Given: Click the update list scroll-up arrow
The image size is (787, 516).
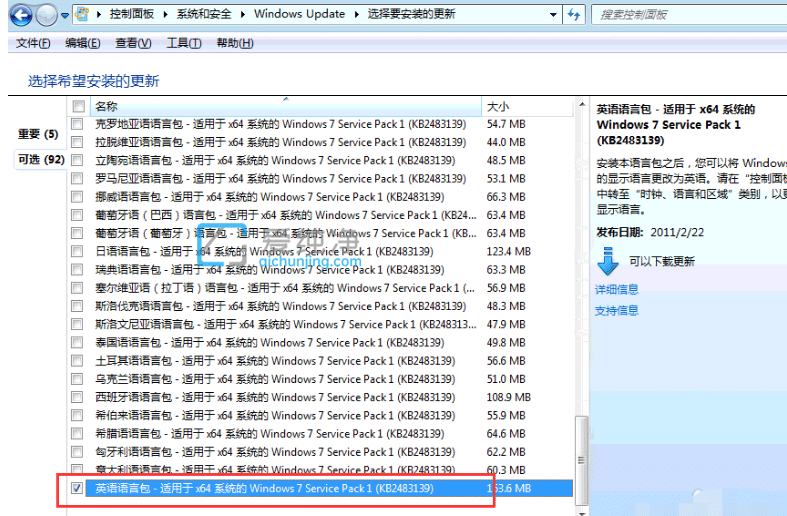Looking at the screenshot, I should [582, 104].
